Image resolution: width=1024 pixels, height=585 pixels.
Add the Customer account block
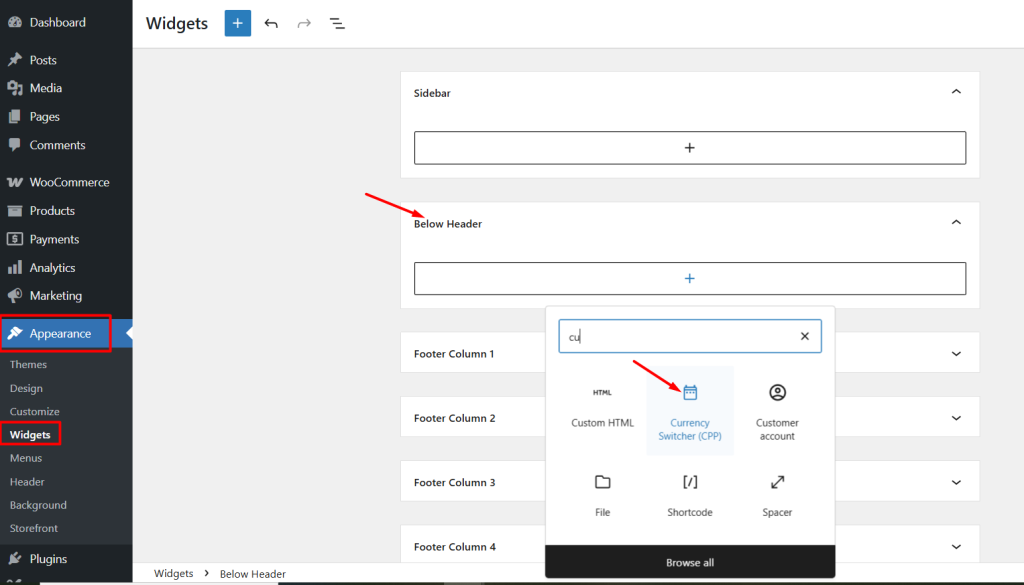(777, 411)
